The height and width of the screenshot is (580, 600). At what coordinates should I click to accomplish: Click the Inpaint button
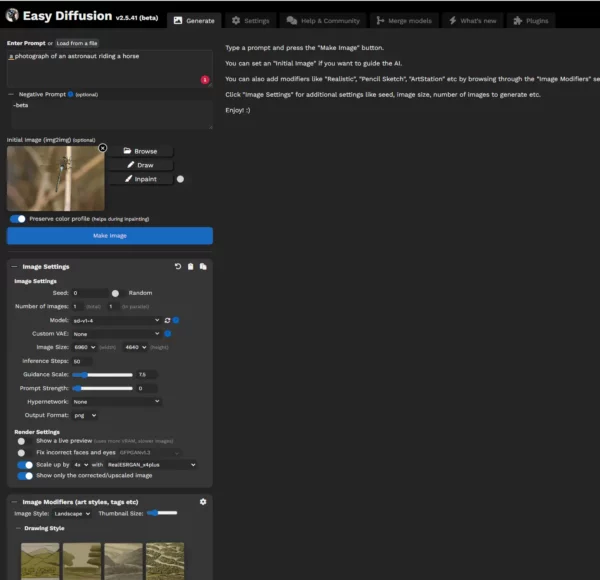click(140, 179)
